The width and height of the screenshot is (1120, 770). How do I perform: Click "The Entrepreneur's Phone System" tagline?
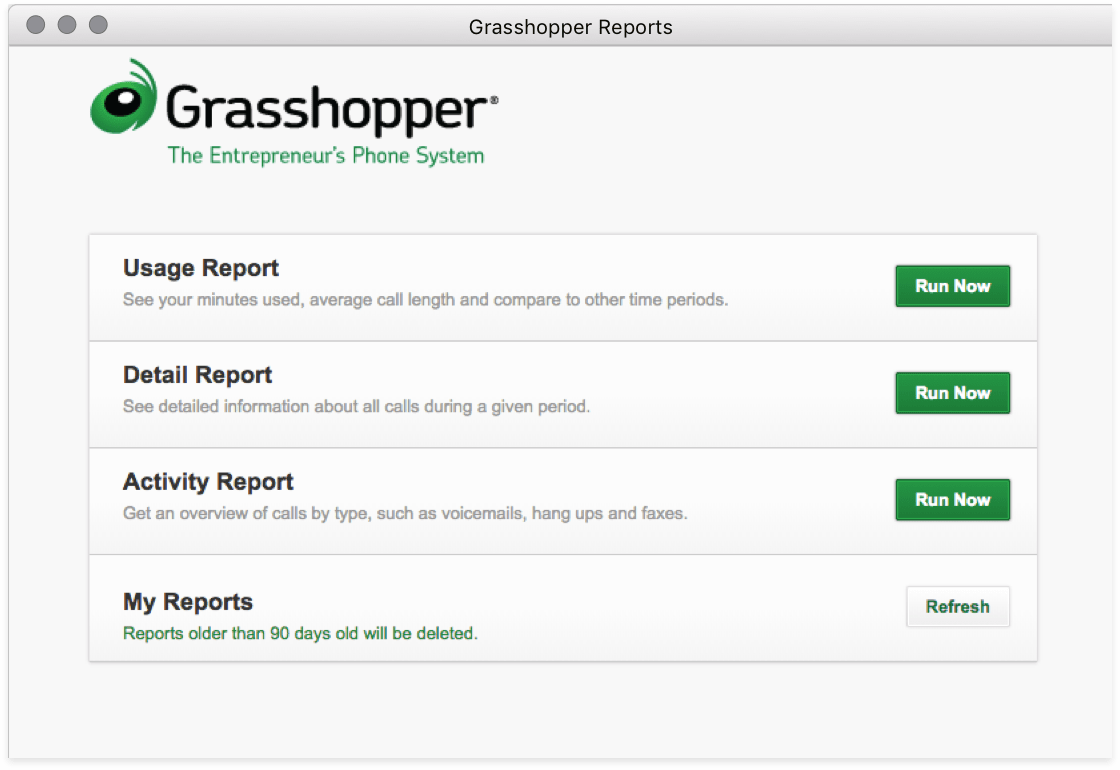(326, 156)
